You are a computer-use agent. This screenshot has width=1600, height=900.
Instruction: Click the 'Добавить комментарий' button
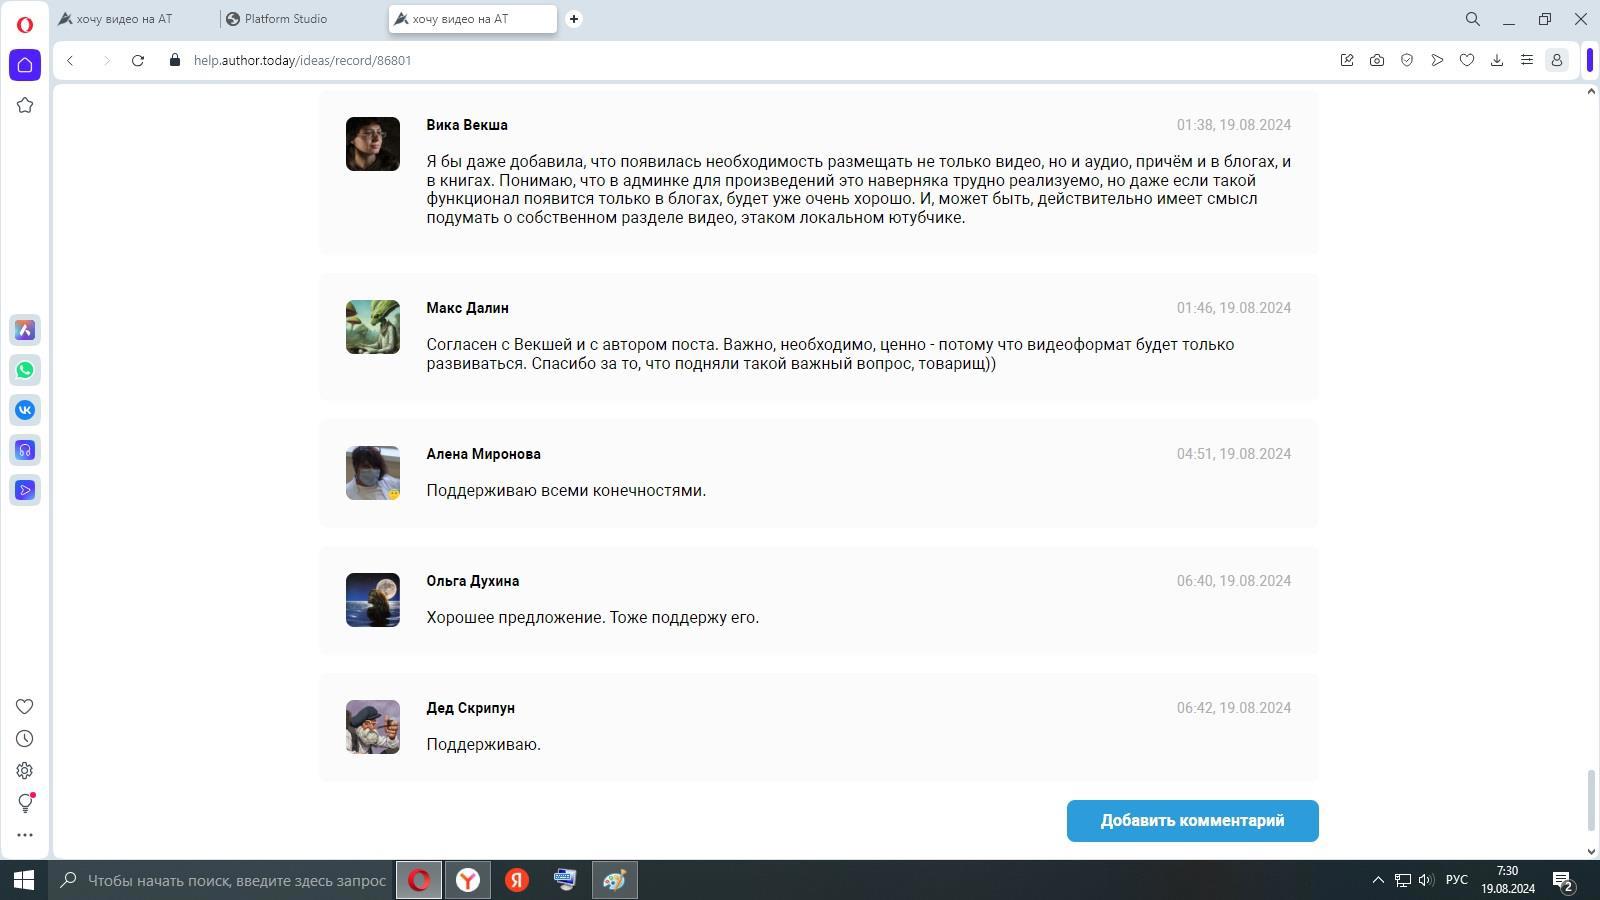tap(1192, 821)
